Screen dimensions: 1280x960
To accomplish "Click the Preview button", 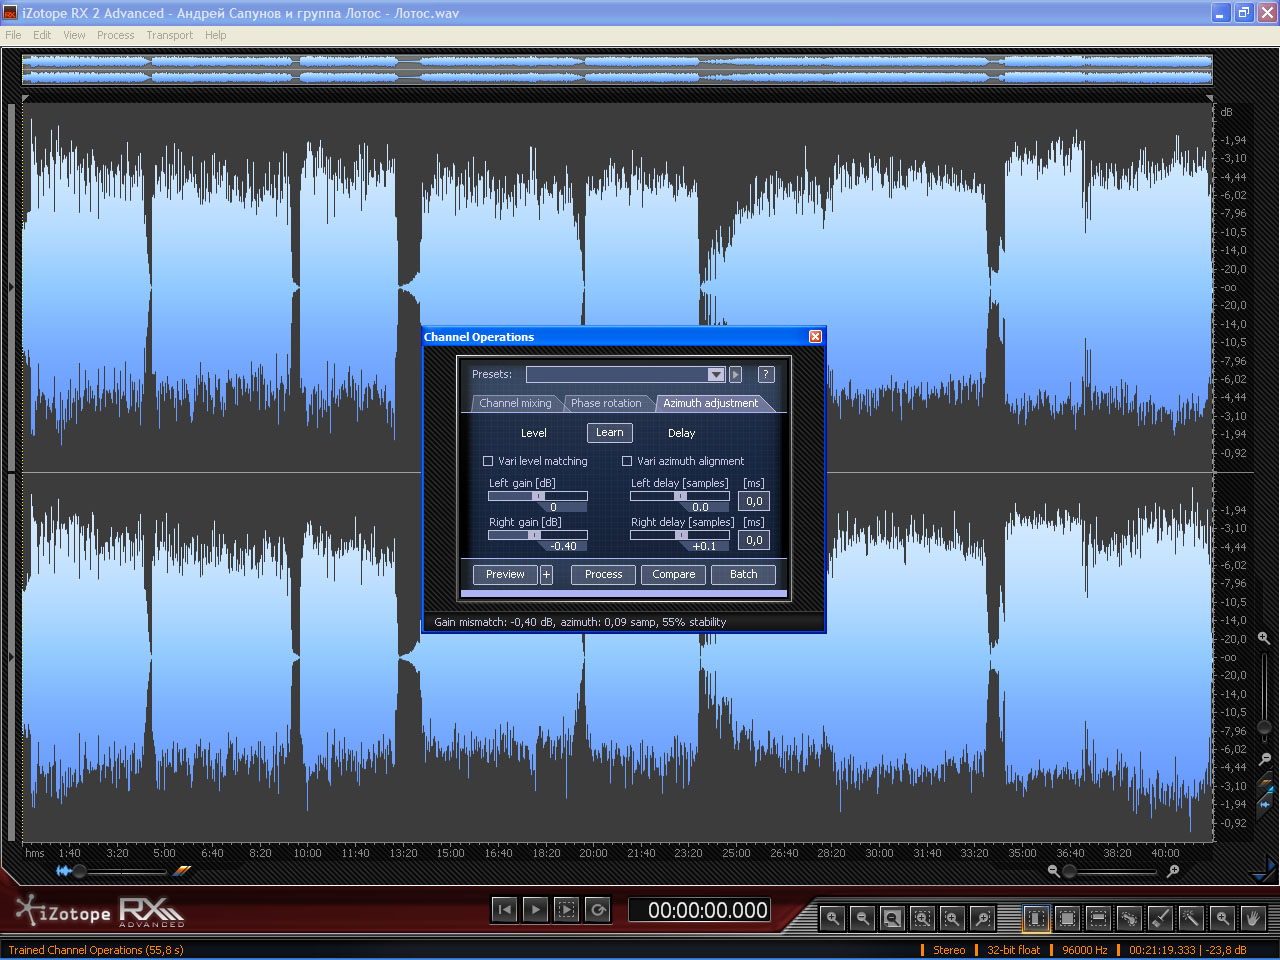I will (x=505, y=574).
